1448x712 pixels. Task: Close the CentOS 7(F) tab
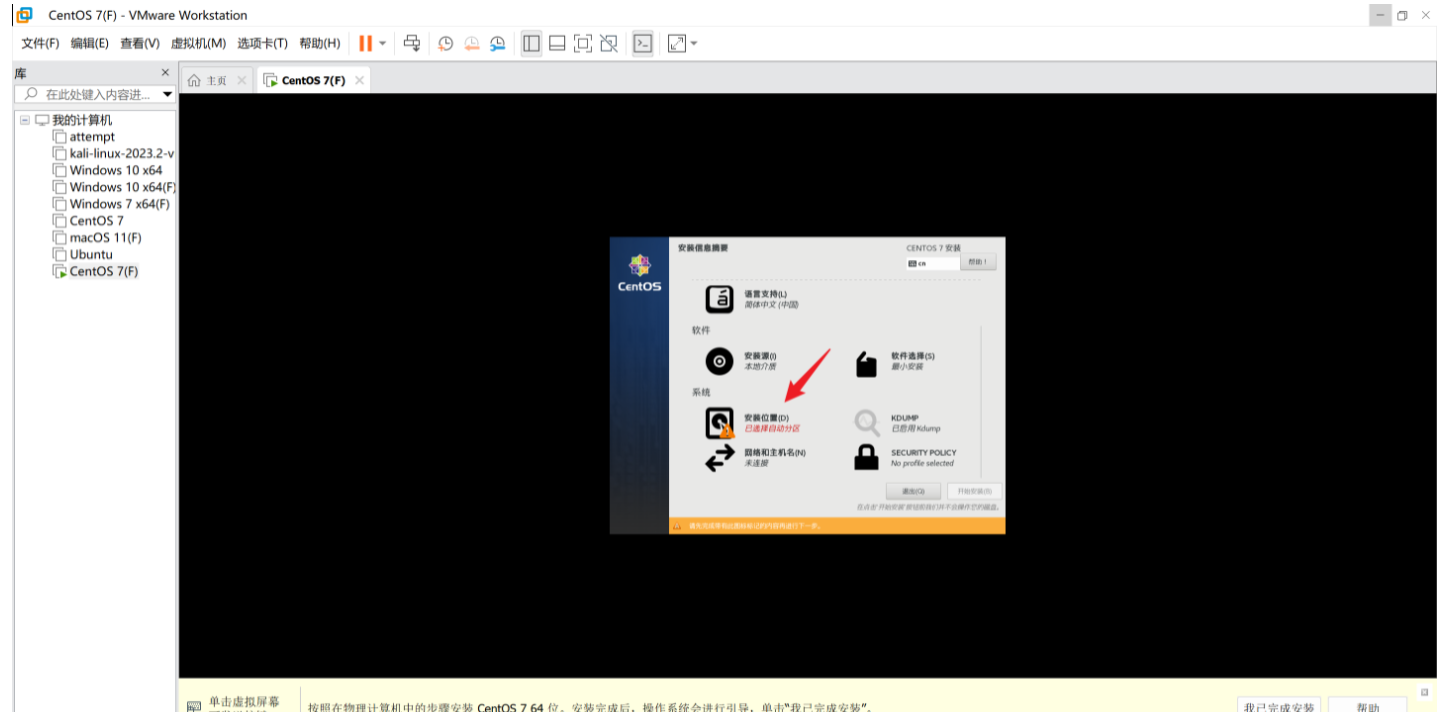[360, 81]
